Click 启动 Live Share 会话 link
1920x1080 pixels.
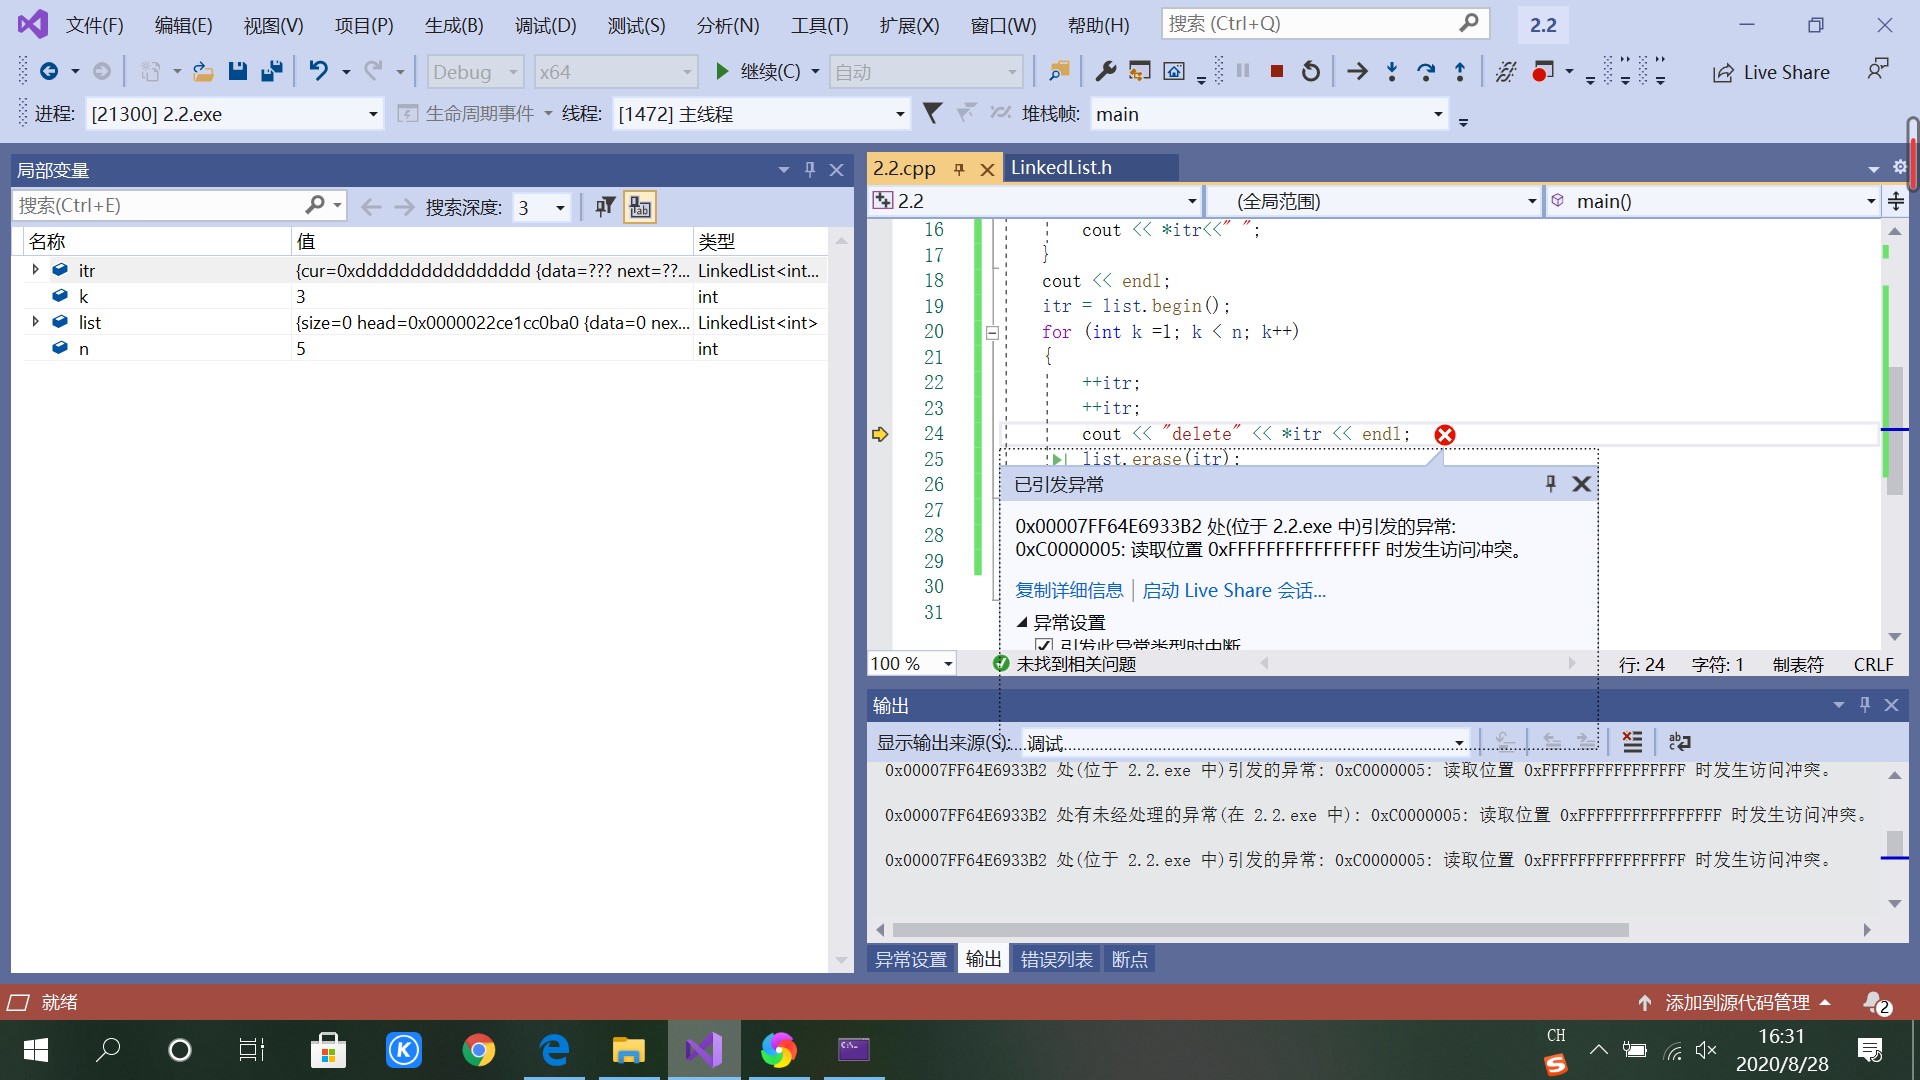tap(1234, 591)
